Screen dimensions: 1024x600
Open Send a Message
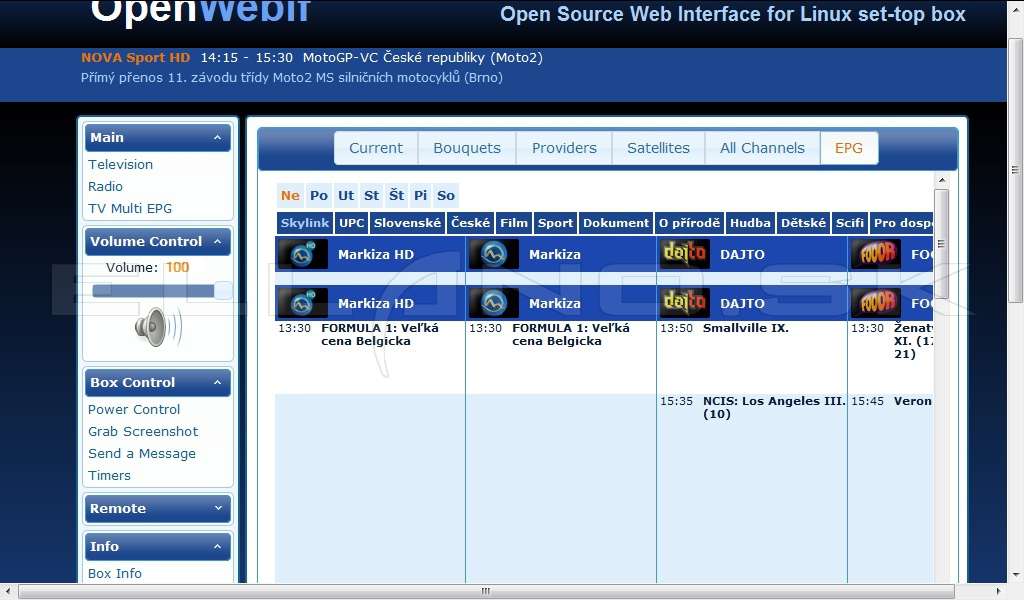point(142,454)
